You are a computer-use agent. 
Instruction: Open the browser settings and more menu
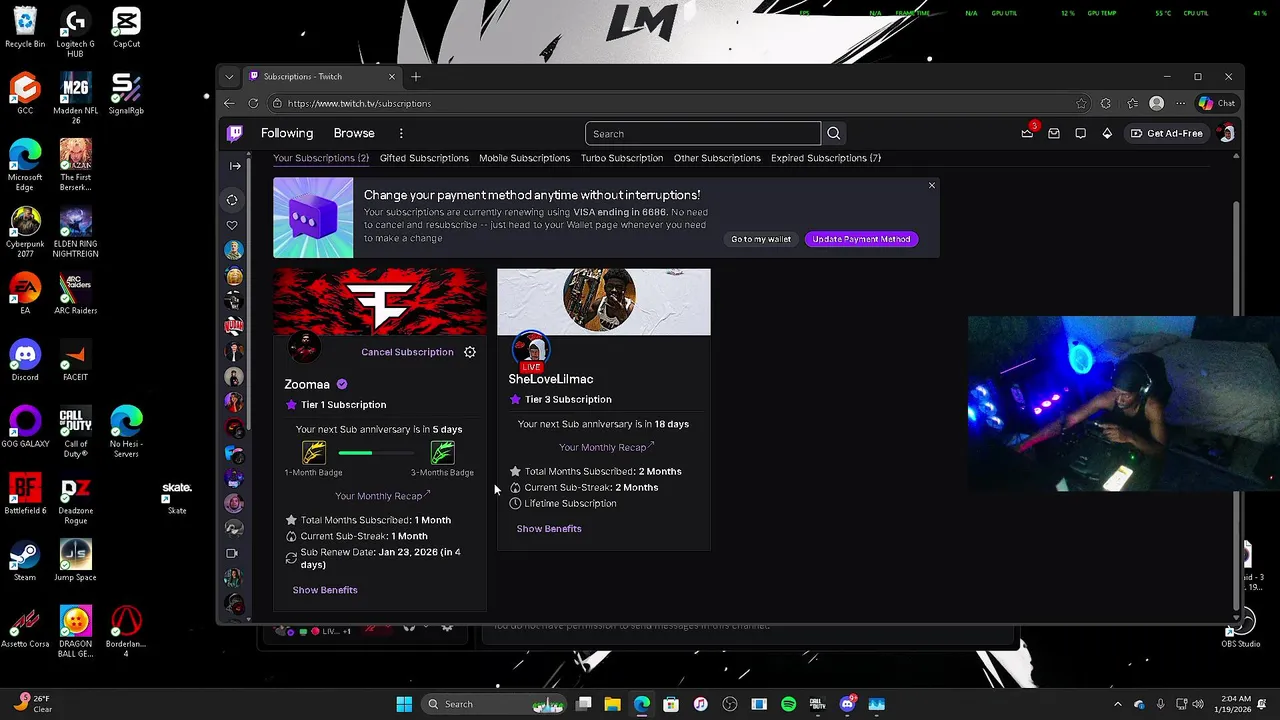coord(1181,103)
